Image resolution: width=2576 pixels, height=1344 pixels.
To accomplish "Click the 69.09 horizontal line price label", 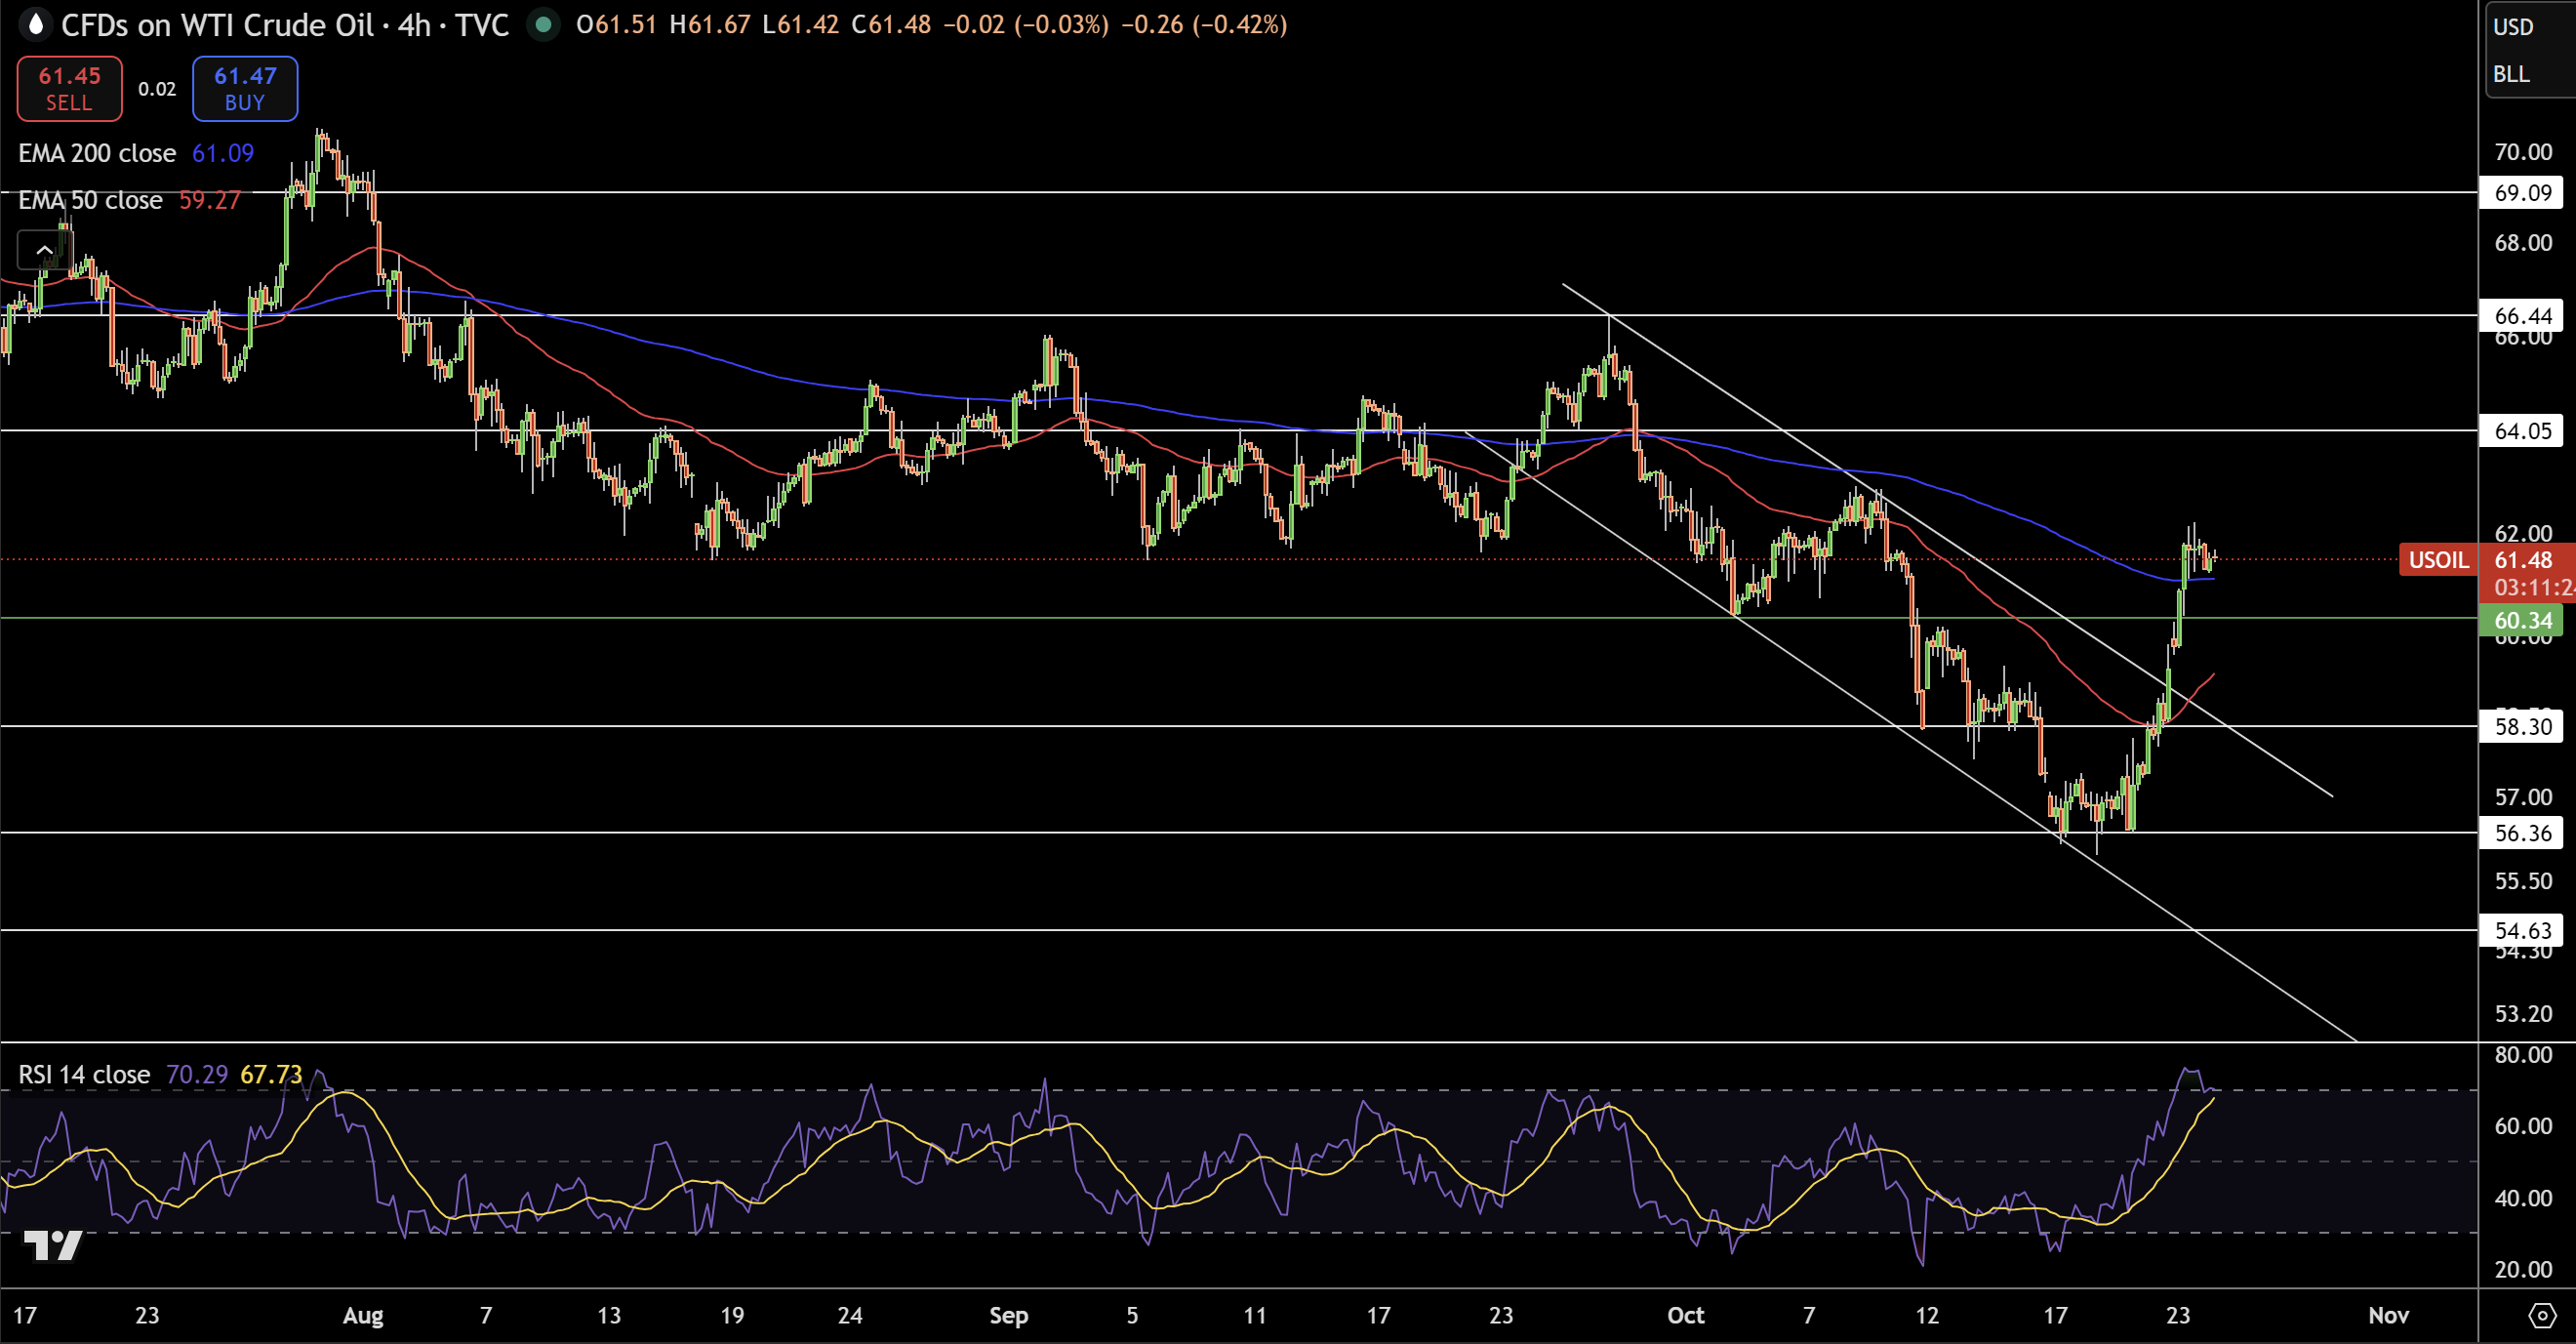I will click(2521, 192).
